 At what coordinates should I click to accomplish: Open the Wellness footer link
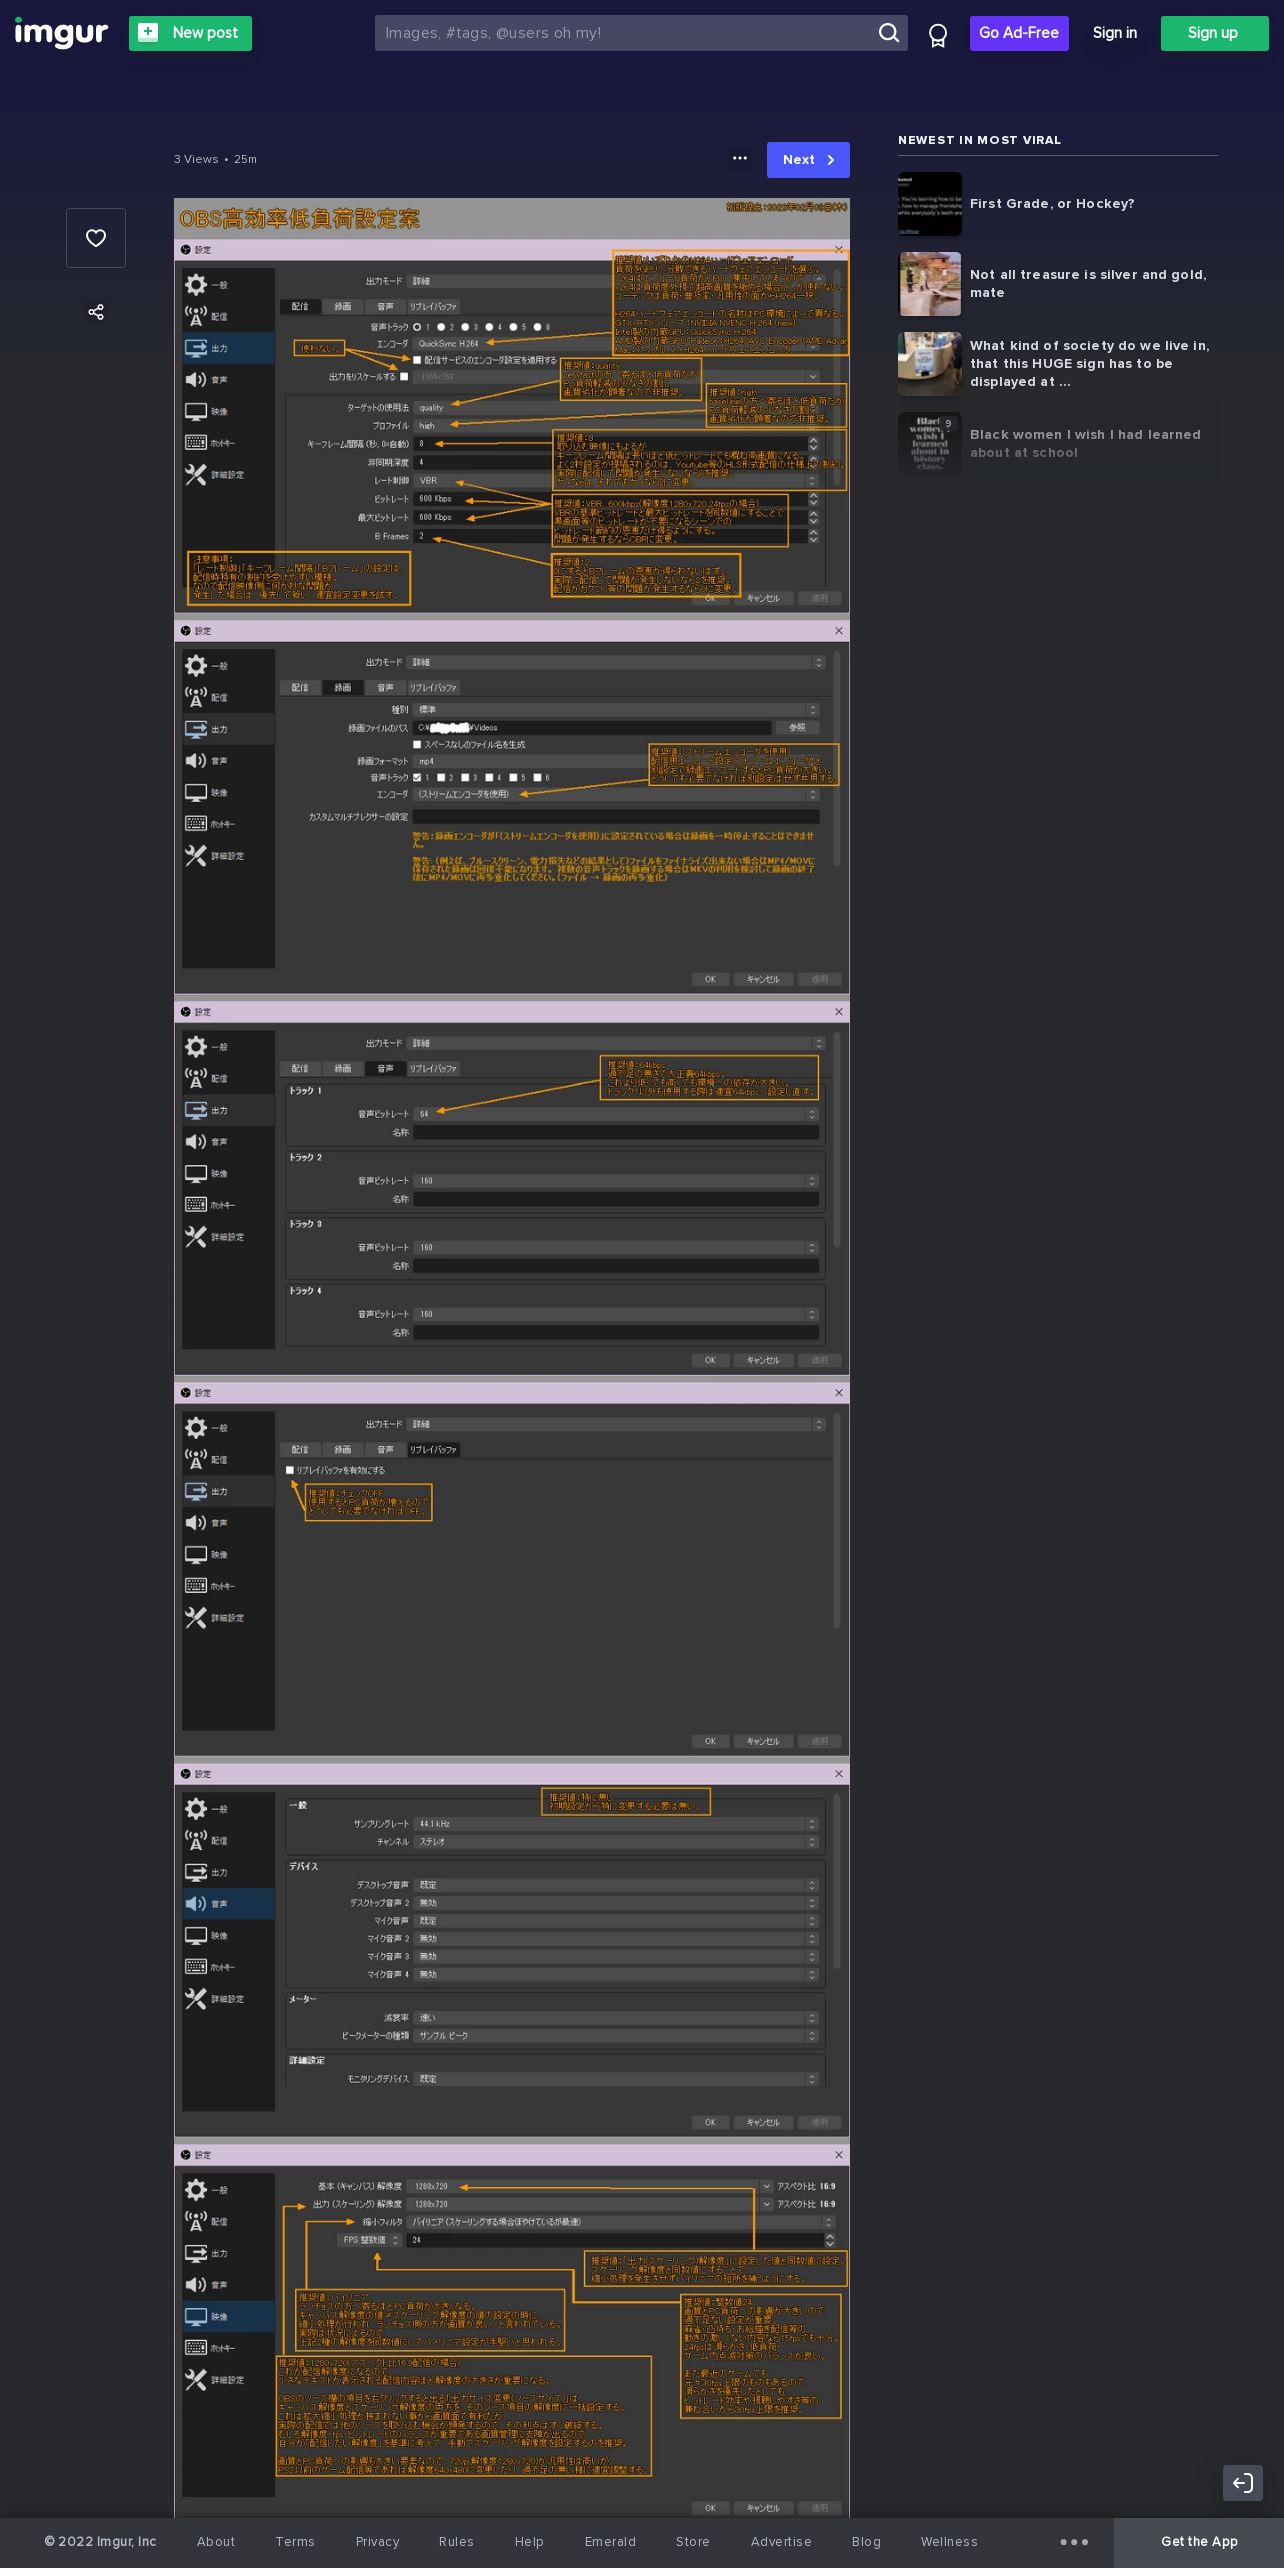coord(949,2541)
